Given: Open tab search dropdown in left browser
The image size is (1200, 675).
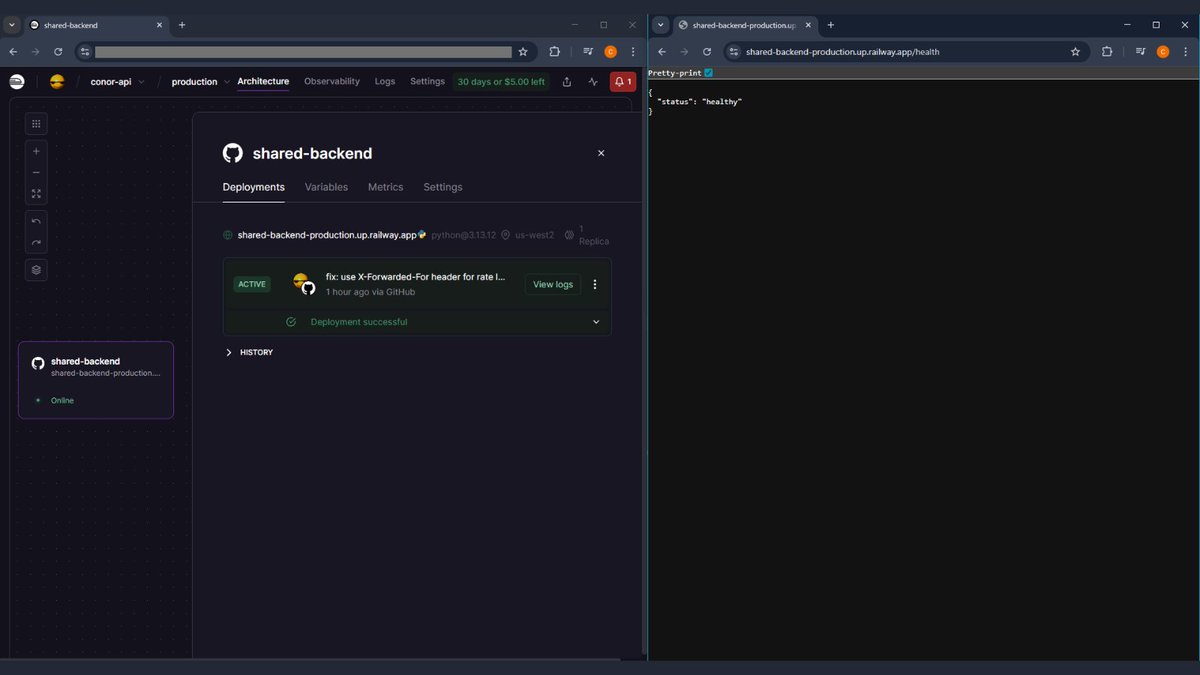Looking at the screenshot, I should pyautogui.click(x=12, y=24).
